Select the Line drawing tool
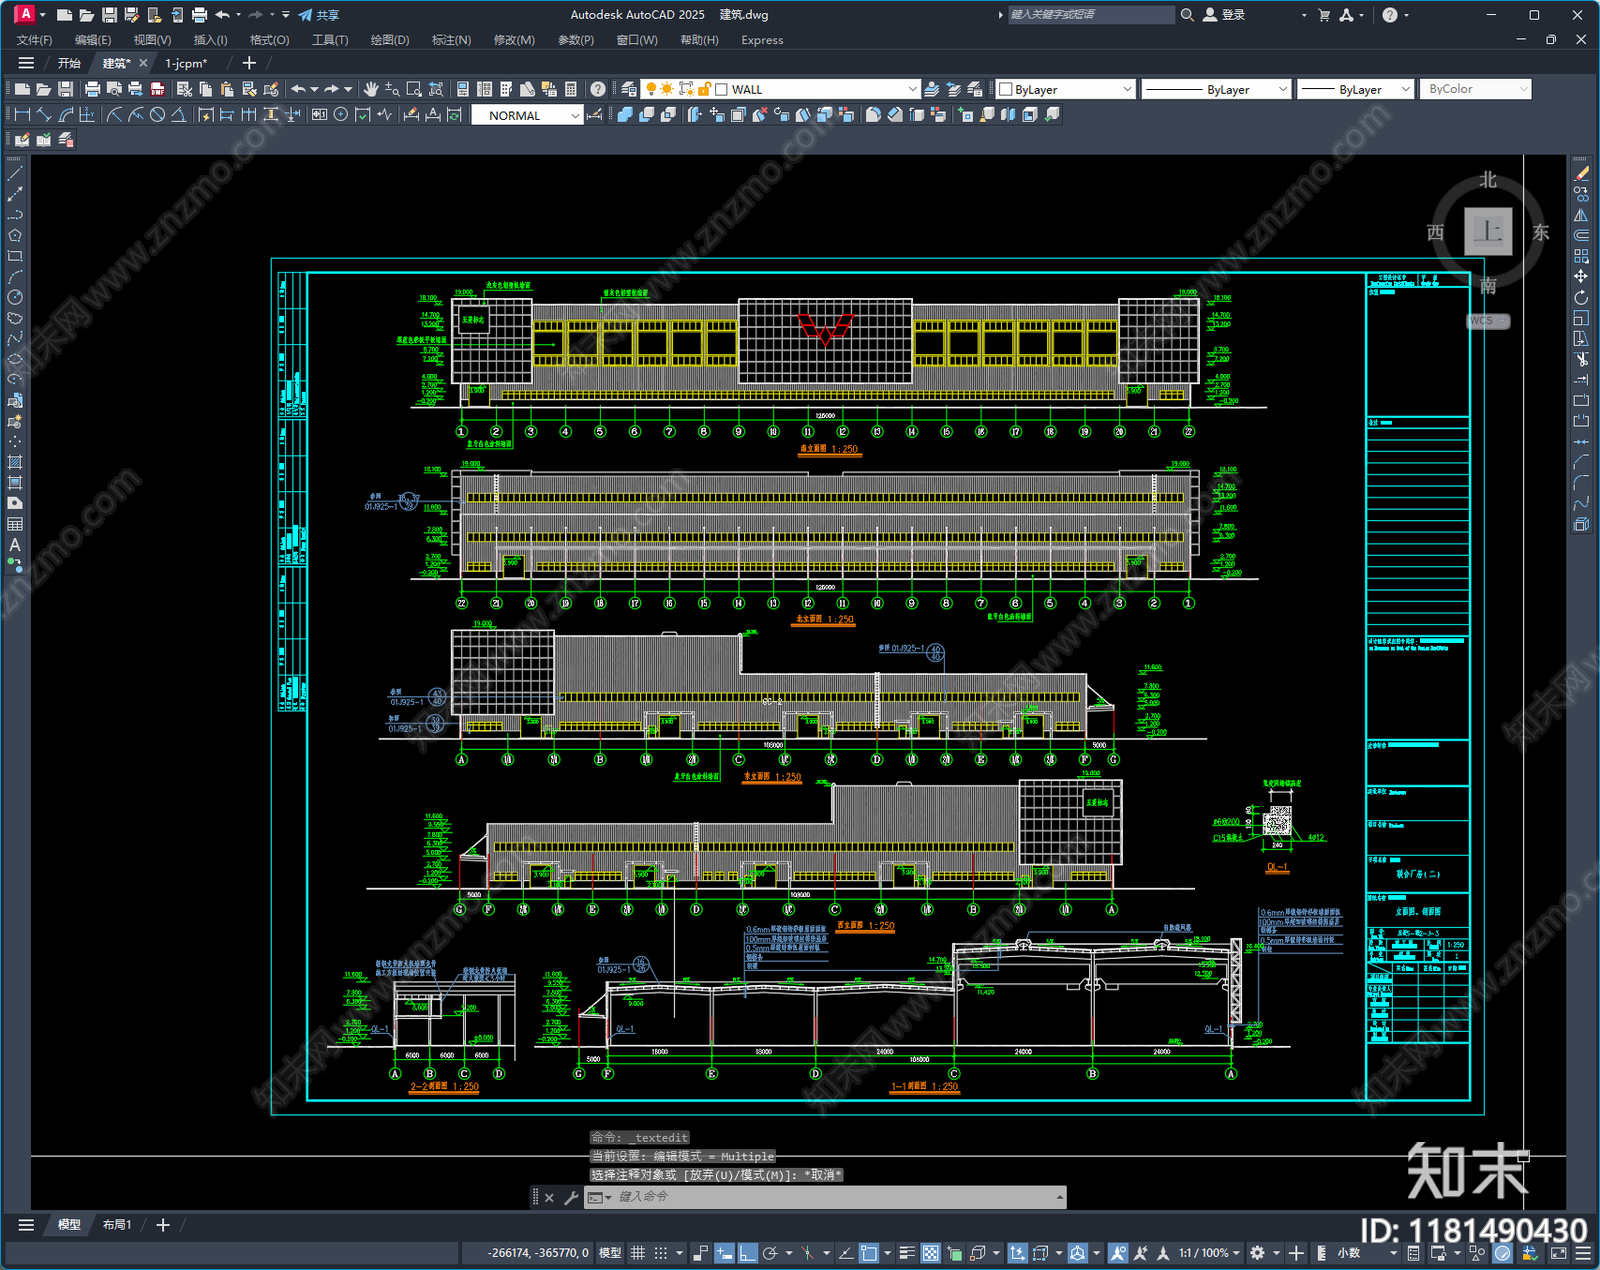 (15, 174)
